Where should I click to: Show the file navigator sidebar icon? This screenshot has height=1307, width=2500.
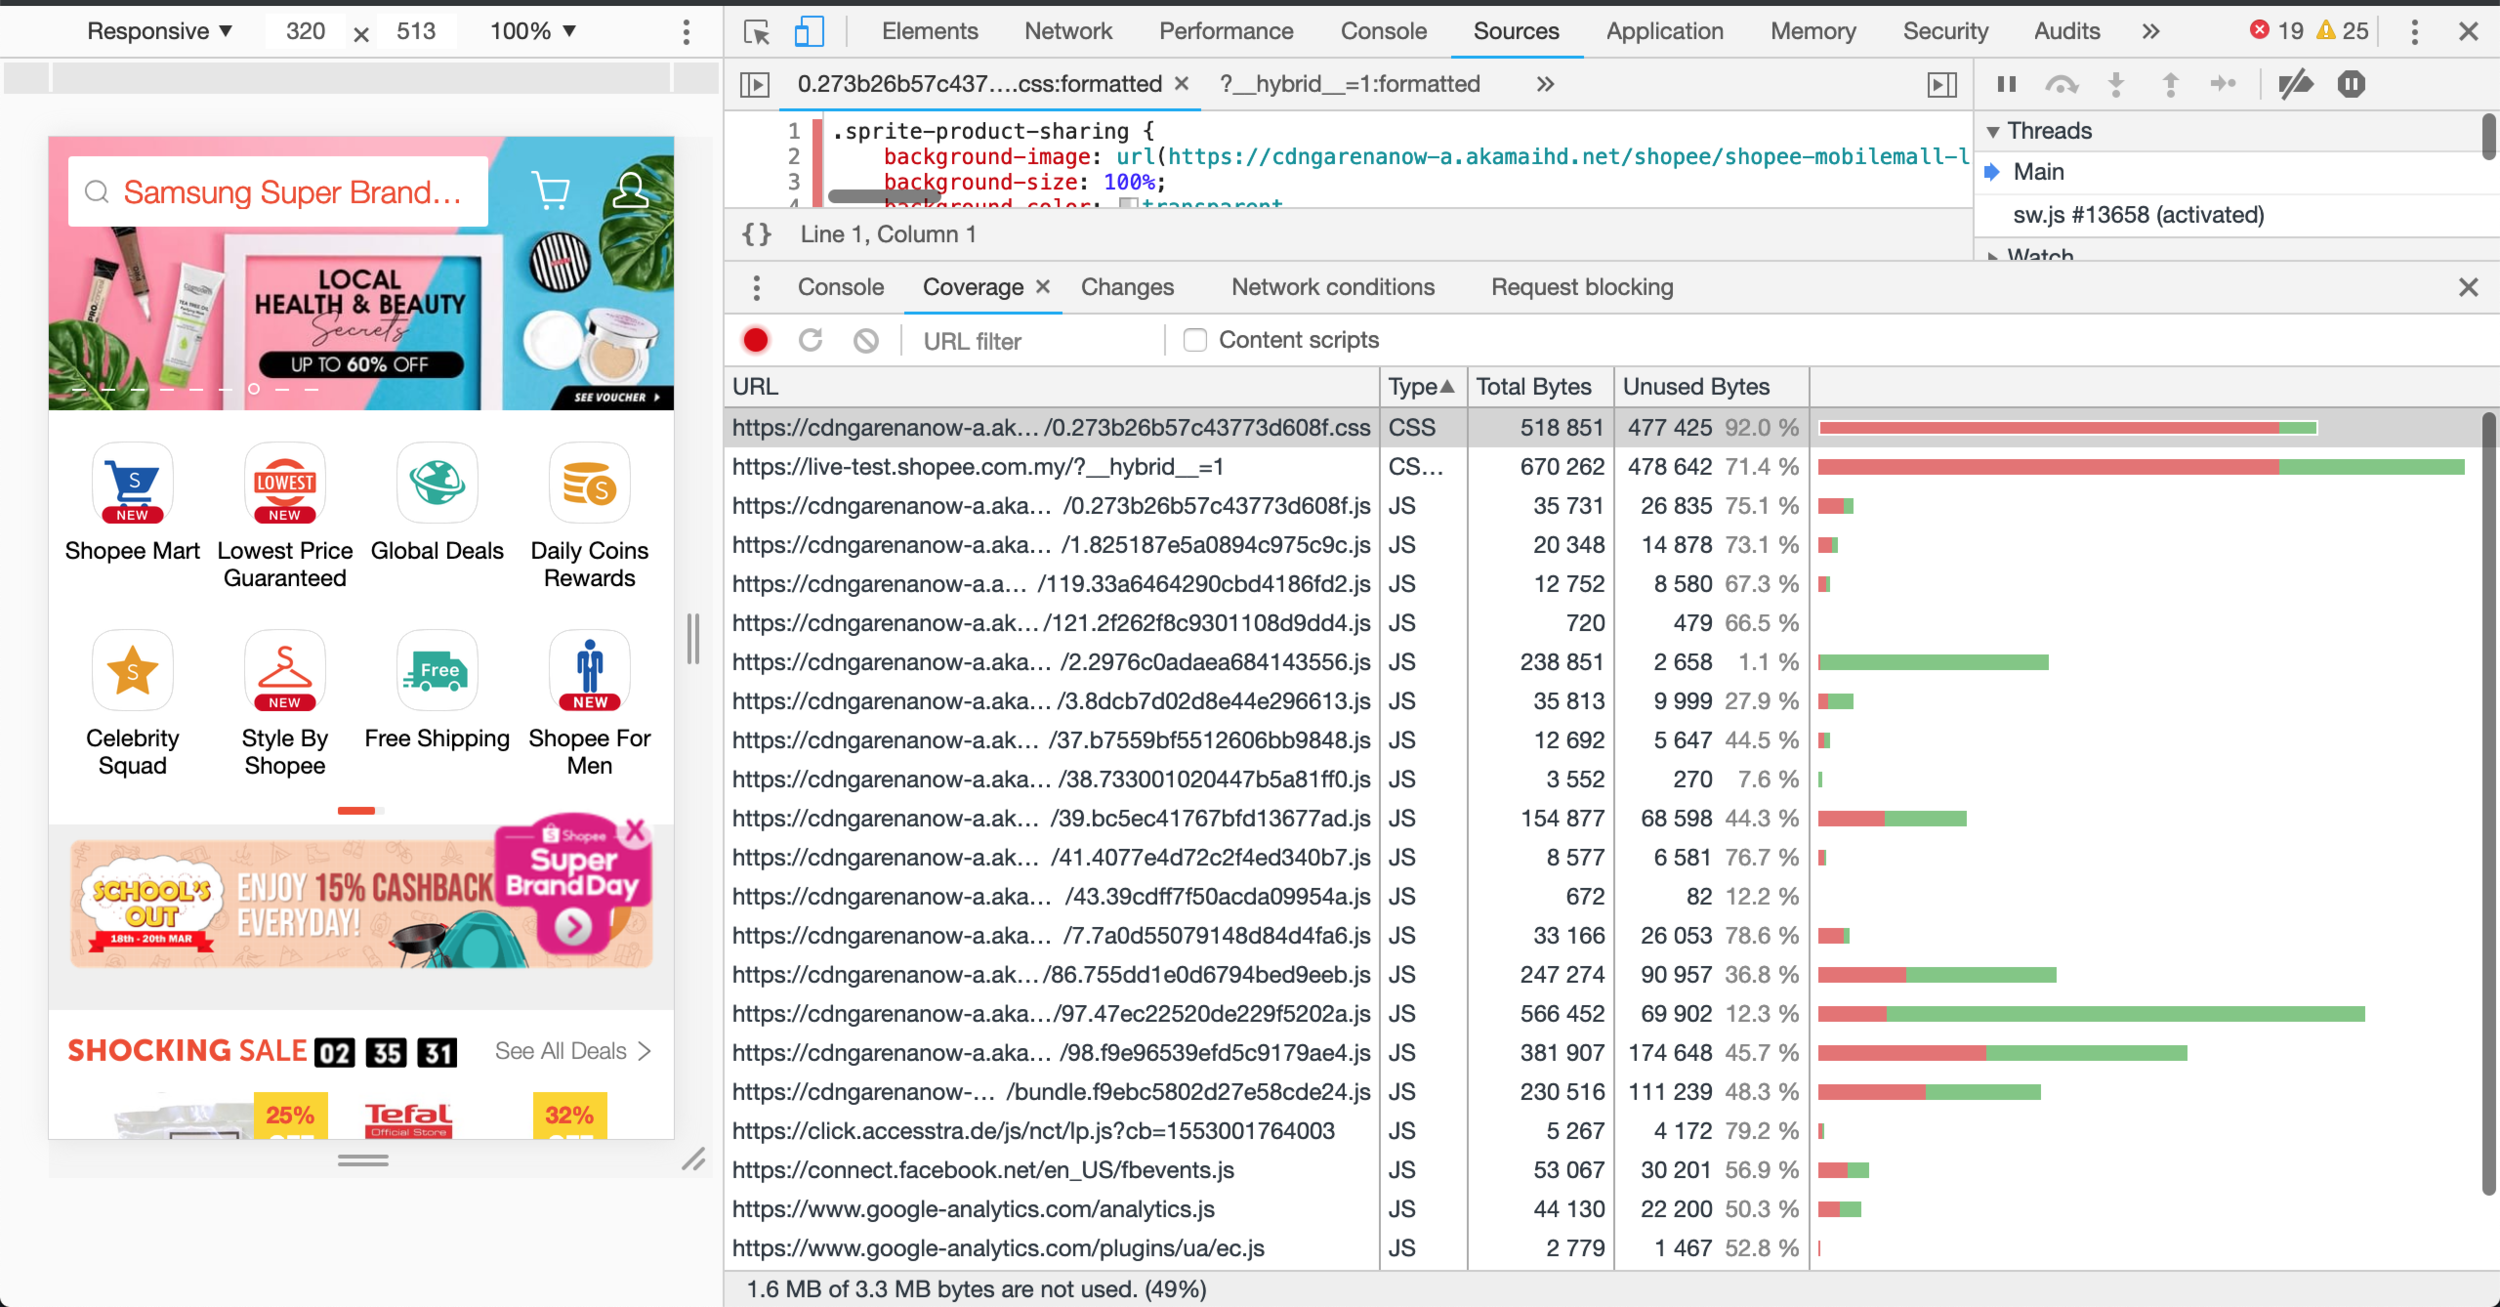coord(755,84)
